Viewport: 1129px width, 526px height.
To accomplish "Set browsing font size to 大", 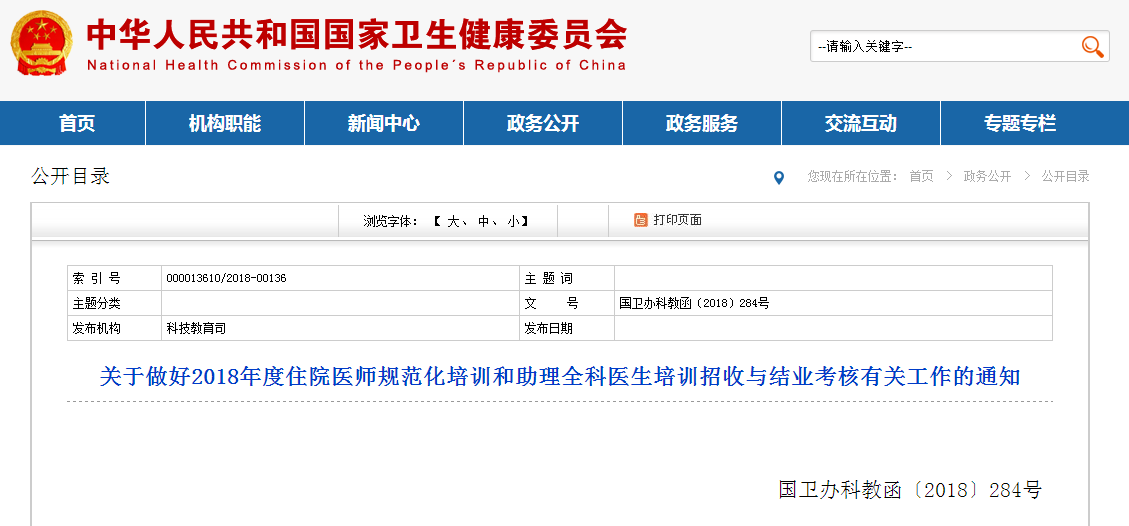I will pyautogui.click(x=453, y=222).
